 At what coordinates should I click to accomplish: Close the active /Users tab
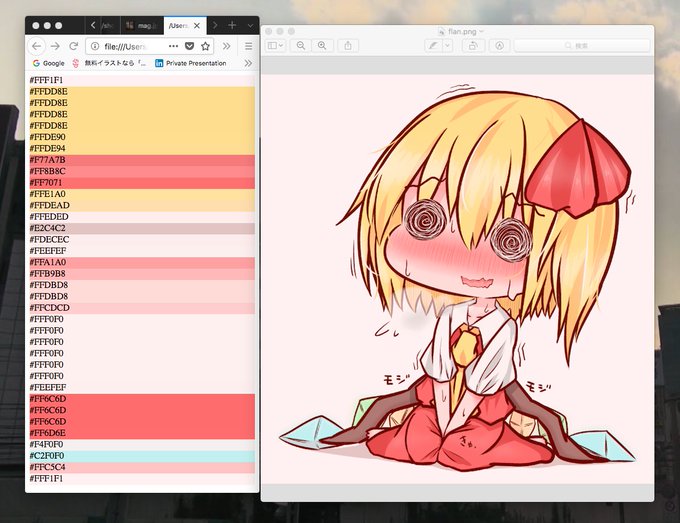(197, 26)
